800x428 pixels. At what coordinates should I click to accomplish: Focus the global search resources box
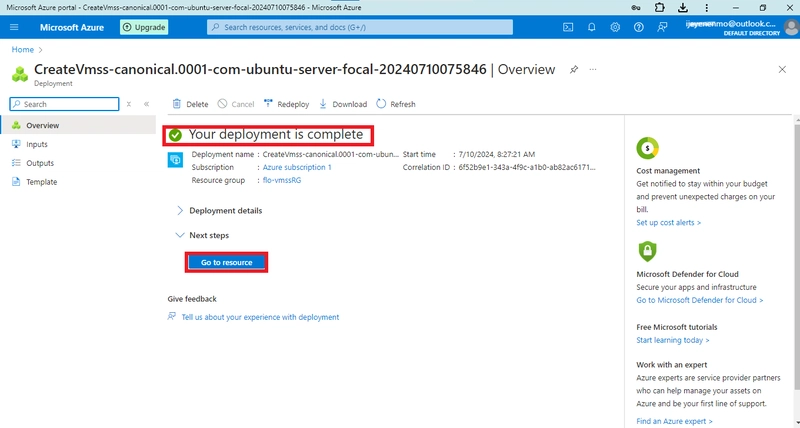coord(360,27)
